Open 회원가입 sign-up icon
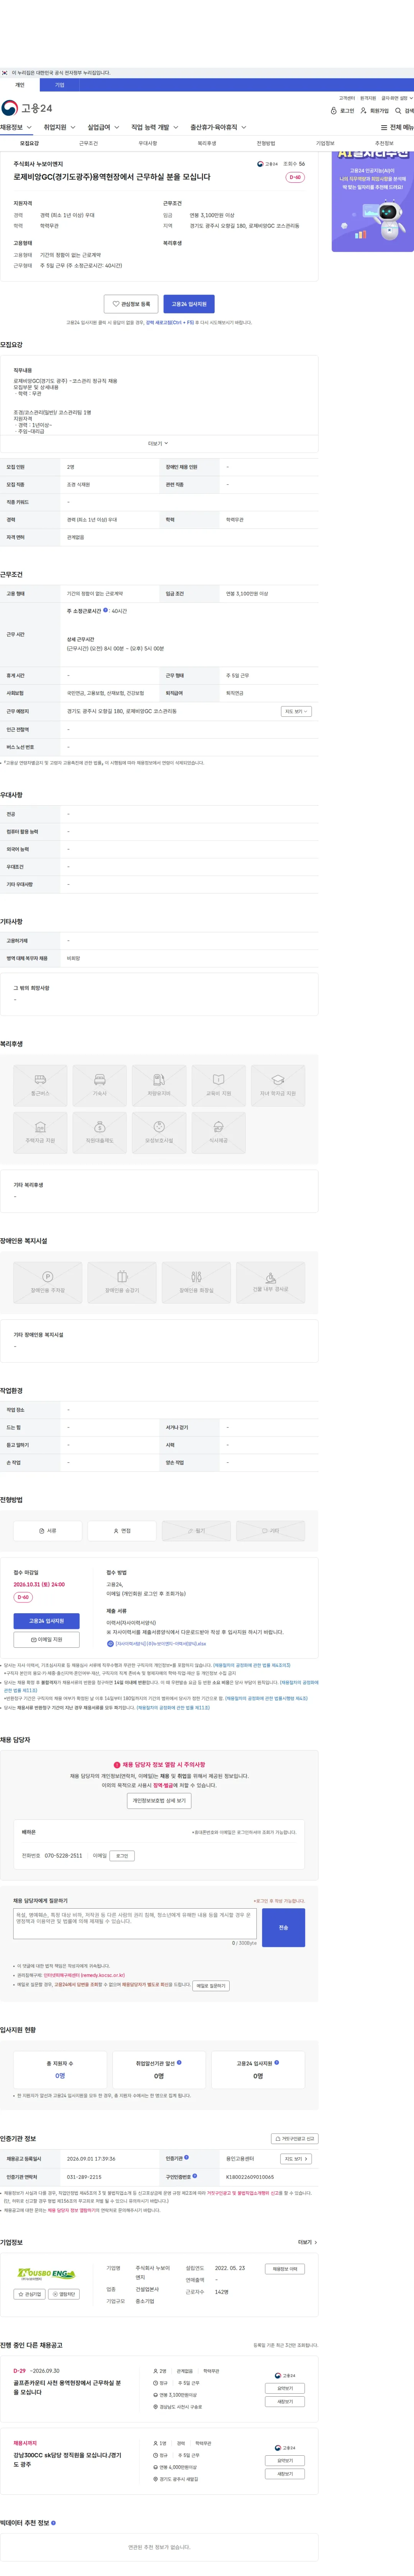414x2576 pixels. (374, 111)
